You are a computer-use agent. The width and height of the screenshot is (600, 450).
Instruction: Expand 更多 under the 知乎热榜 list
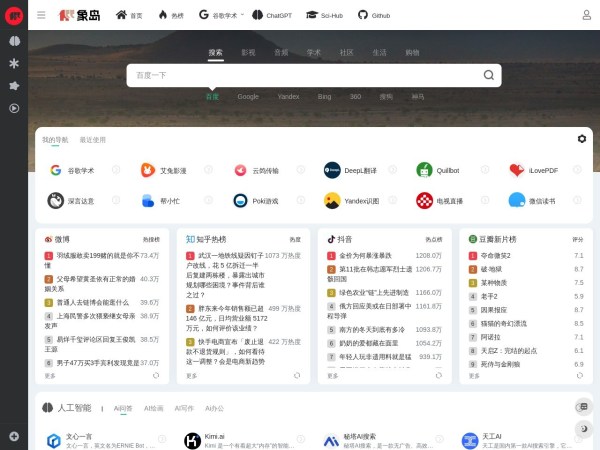[192, 376]
